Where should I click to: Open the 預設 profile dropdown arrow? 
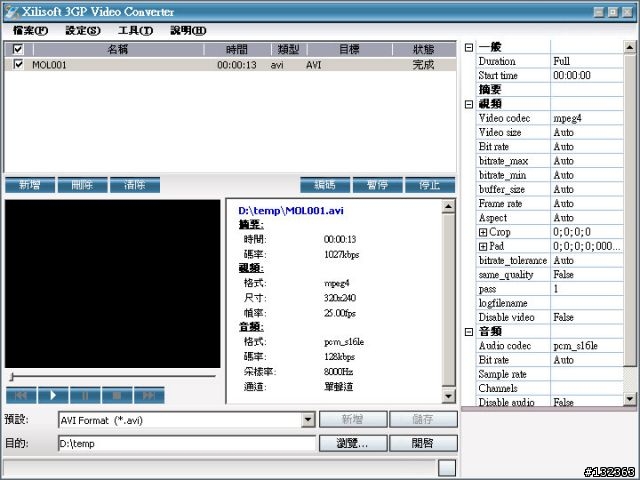pos(308,420)
